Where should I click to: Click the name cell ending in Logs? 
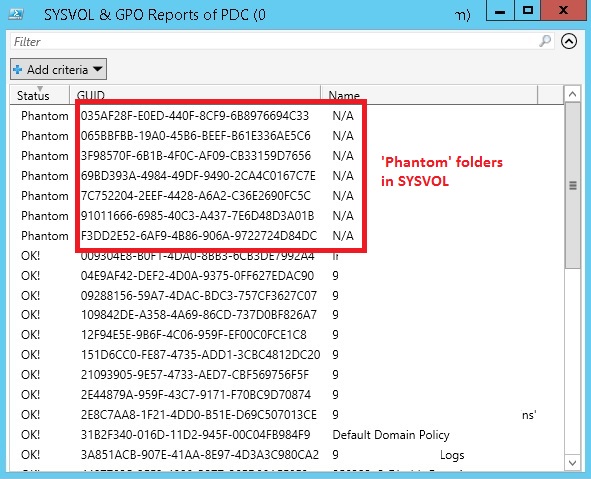pyautogui.click(x=398, y=455)
